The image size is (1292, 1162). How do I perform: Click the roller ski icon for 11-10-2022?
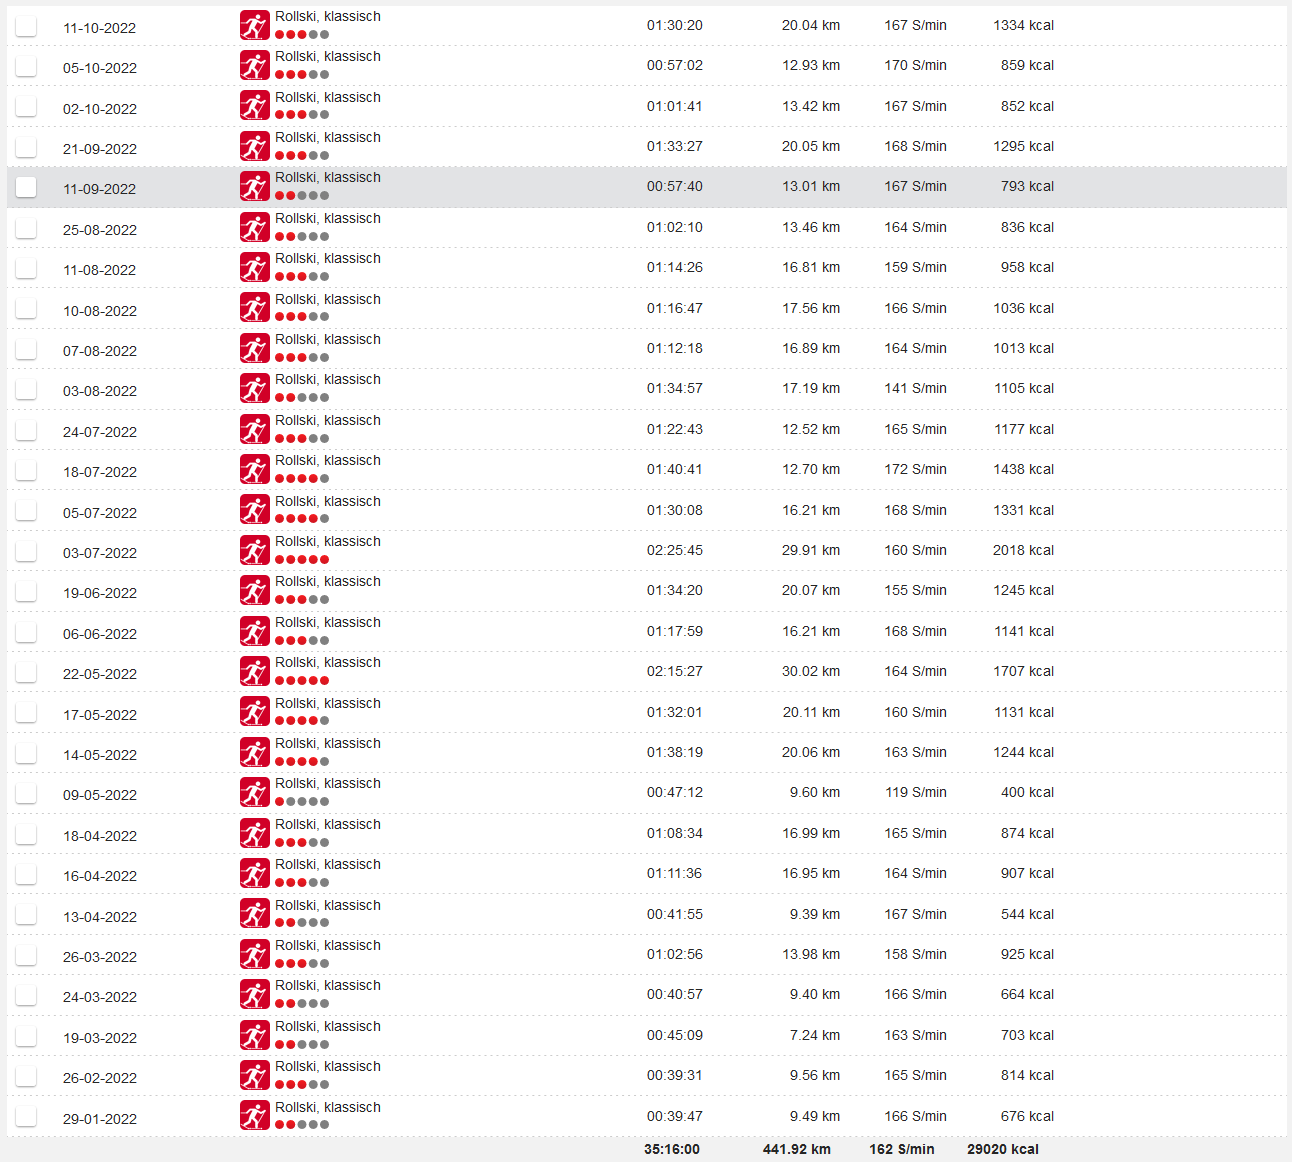(255, 26)
